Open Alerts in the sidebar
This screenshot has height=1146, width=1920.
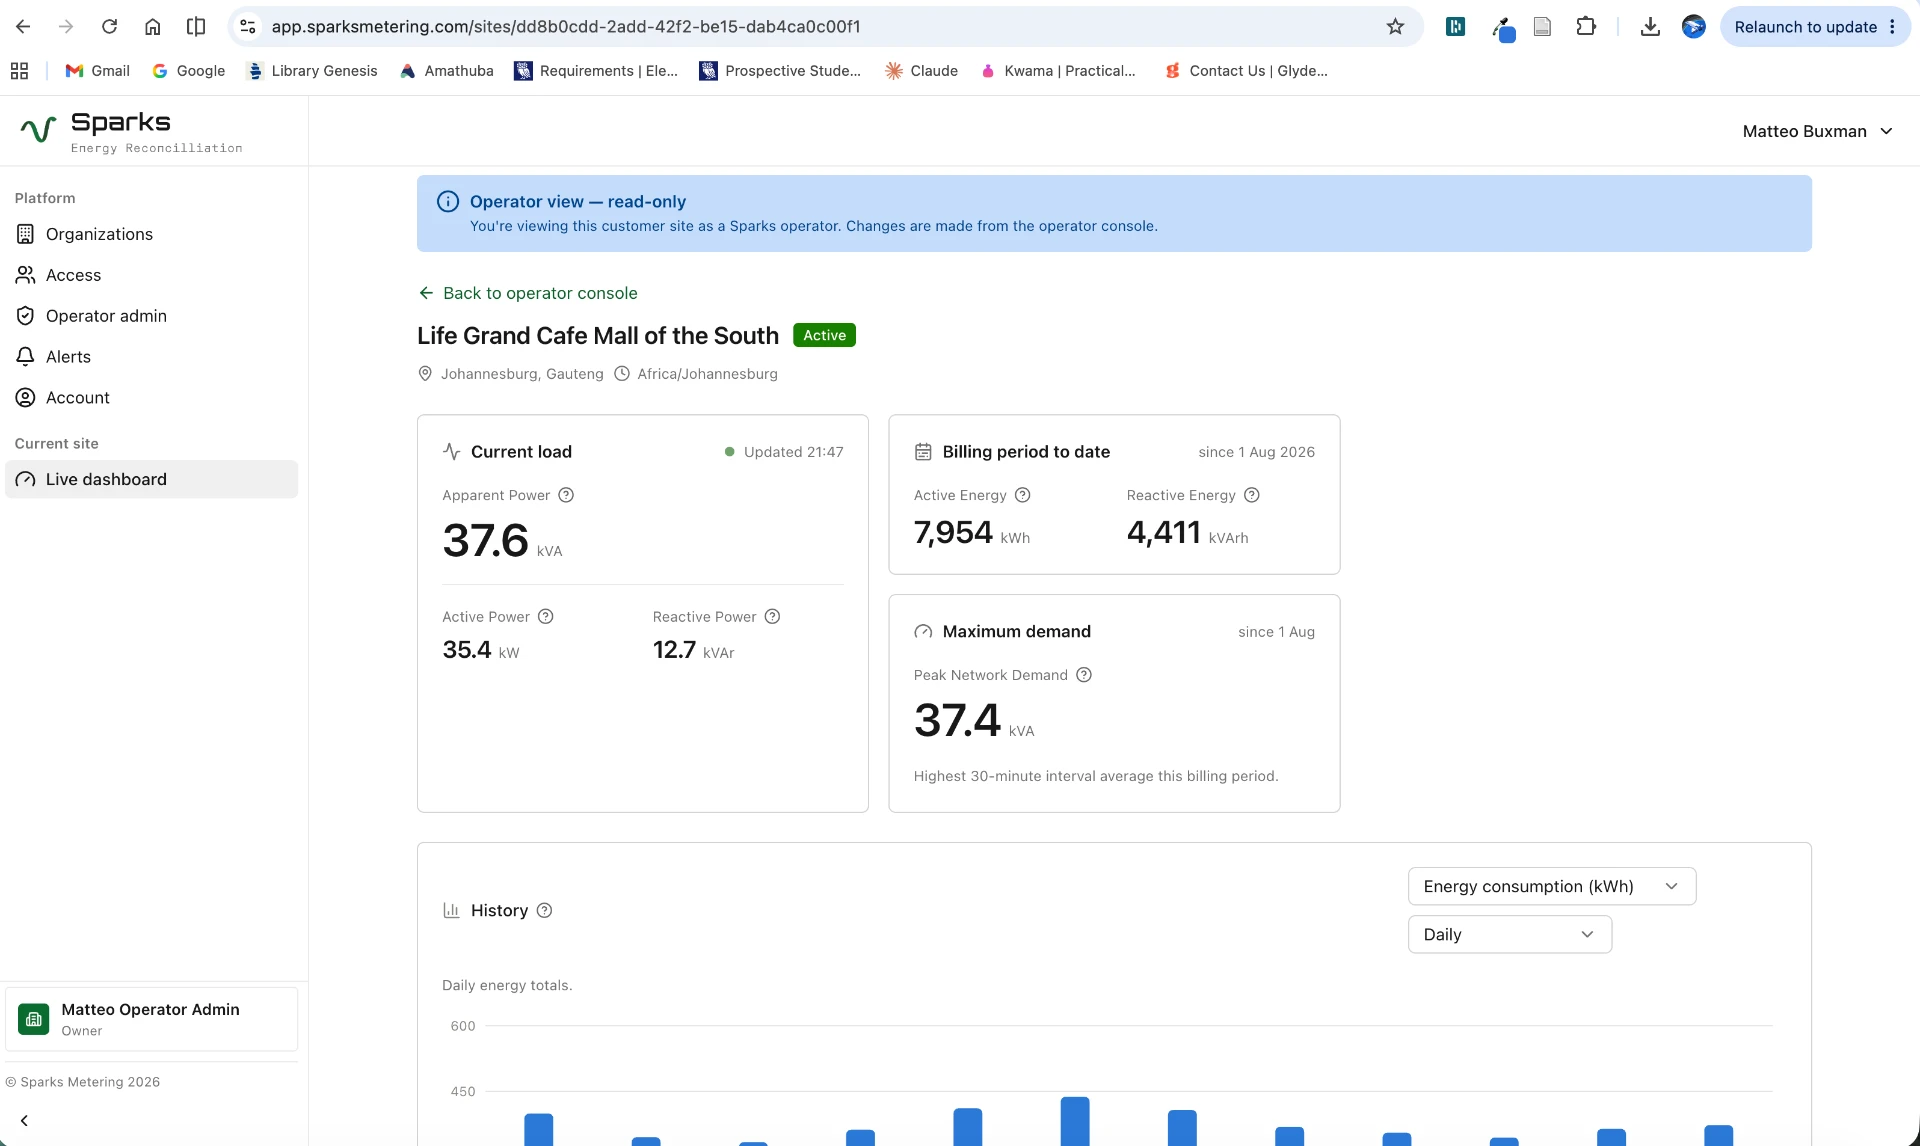coord(152,357)
